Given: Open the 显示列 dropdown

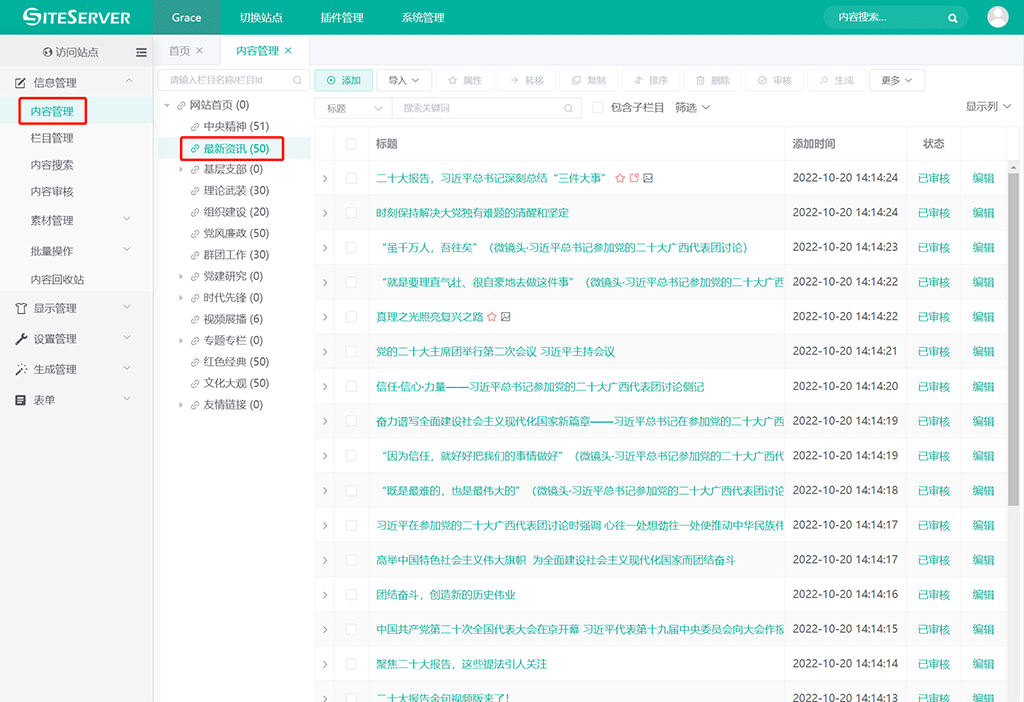Looking at the screenshot, I should tap(985, 108).
